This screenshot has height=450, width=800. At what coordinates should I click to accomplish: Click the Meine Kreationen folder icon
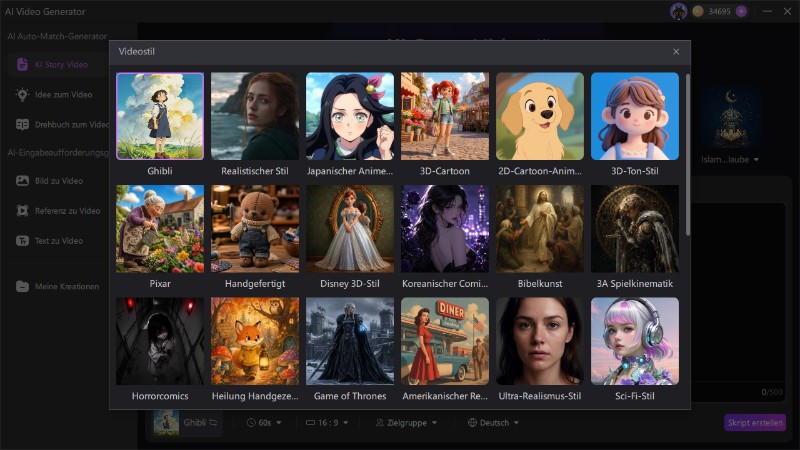point(22,286)
